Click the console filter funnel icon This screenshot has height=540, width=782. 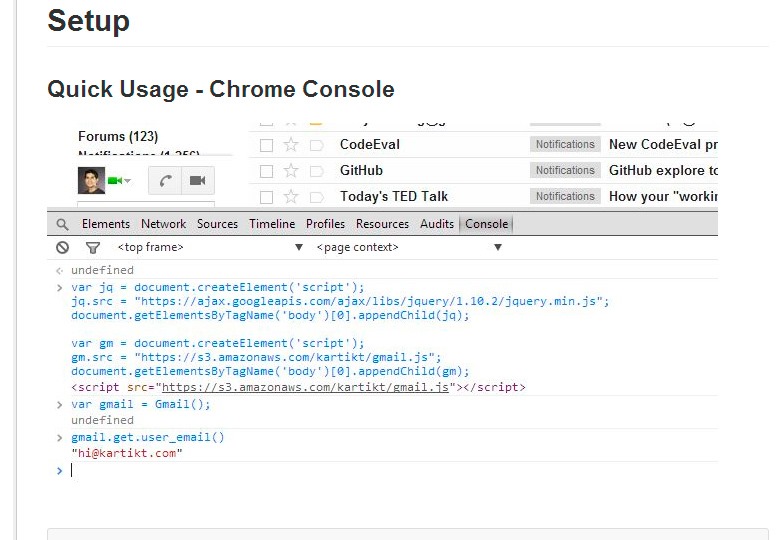[x=93, y=247]
